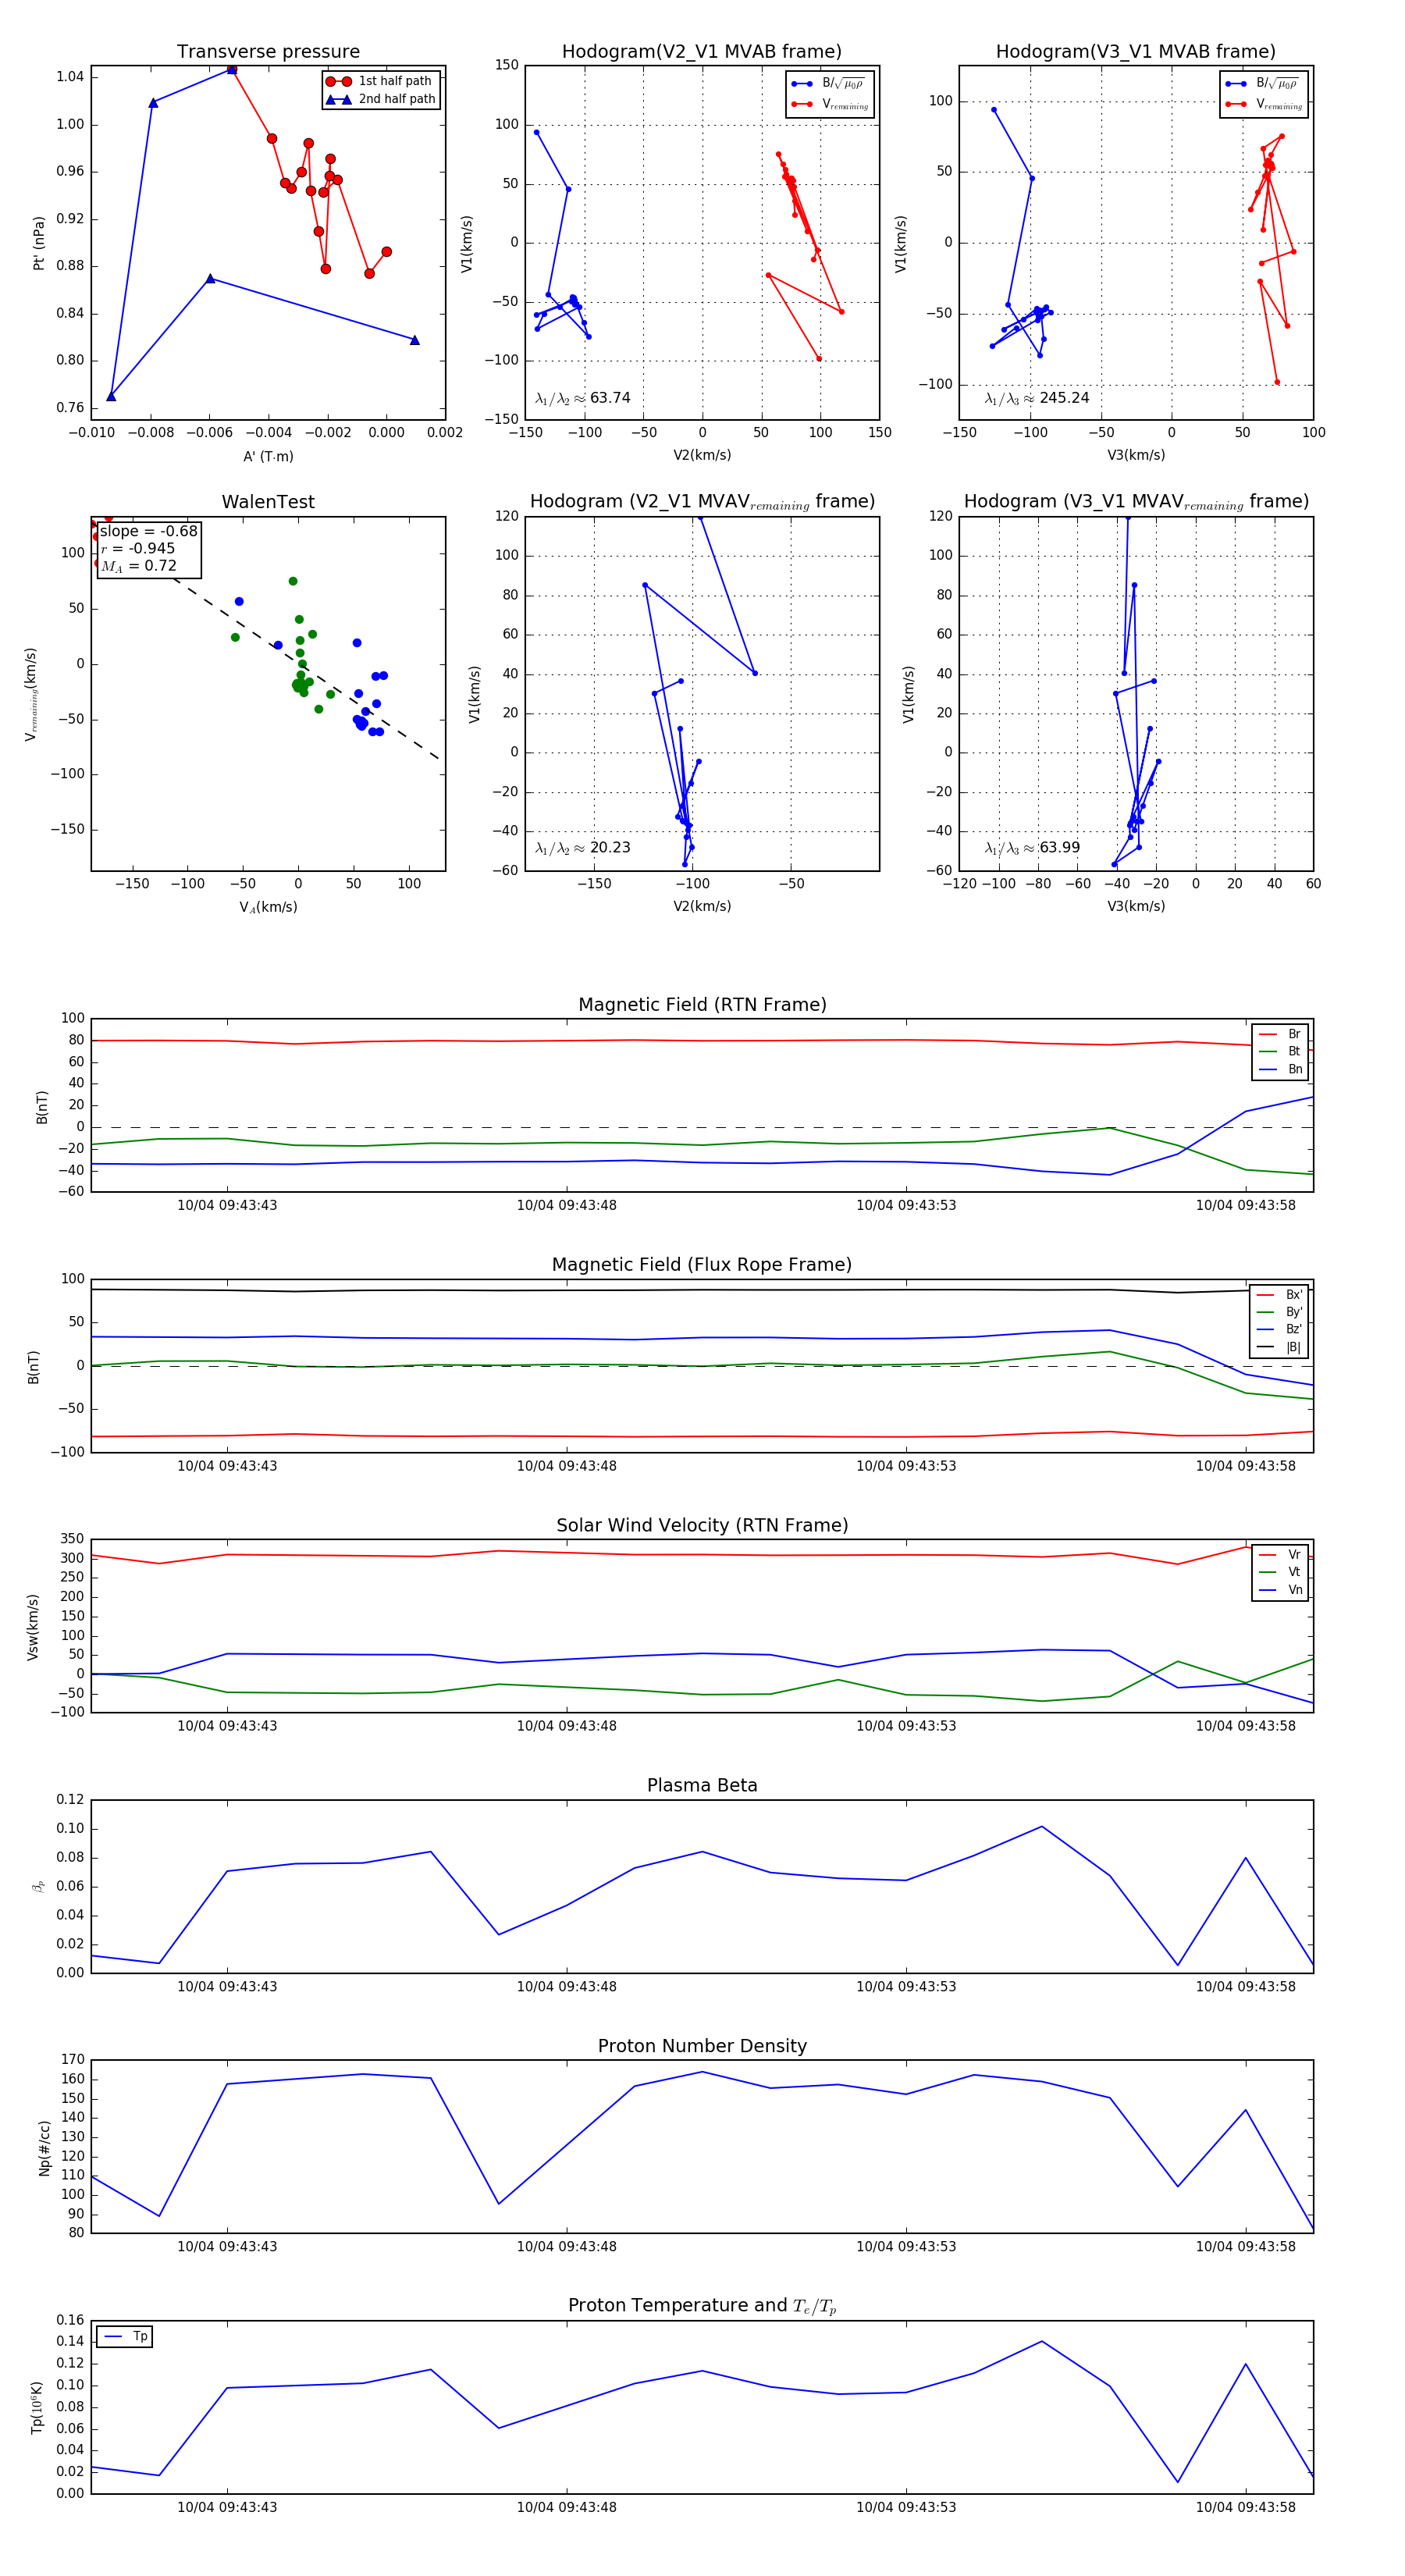Click the '2nd half path' legend triangle marker
Viewport: 1405px width, 2576px height.
338,99
